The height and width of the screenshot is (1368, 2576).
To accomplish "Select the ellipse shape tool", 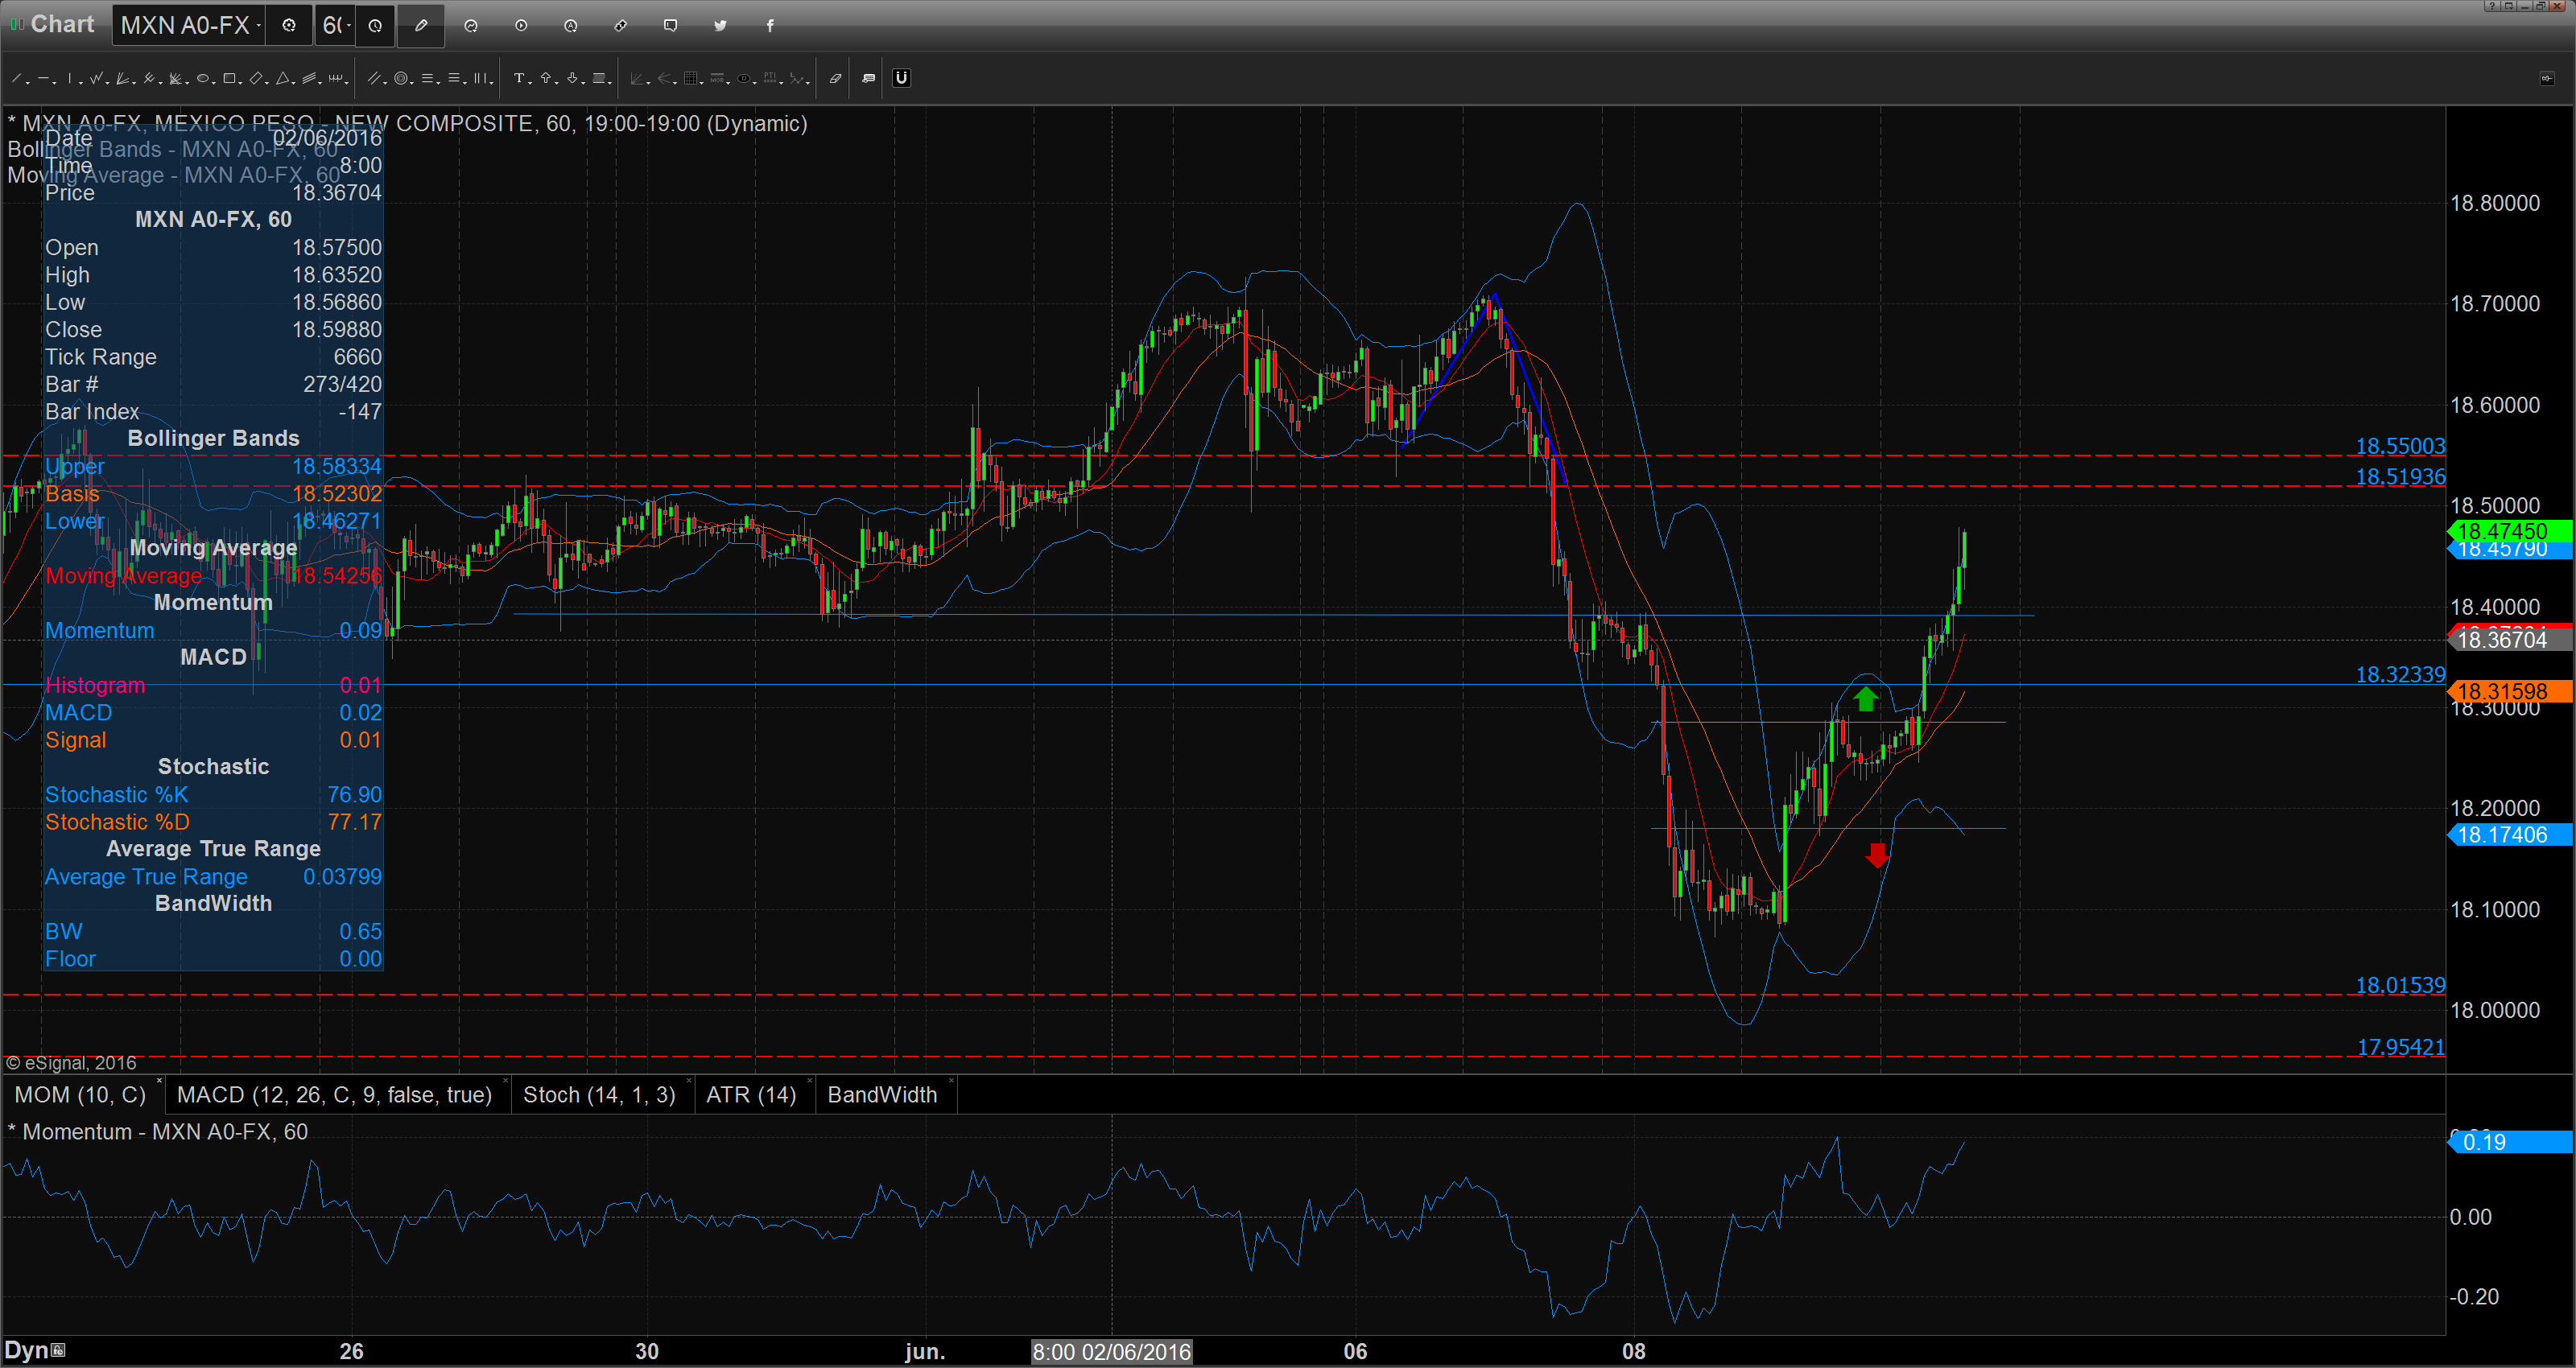I will pos(203,78).
